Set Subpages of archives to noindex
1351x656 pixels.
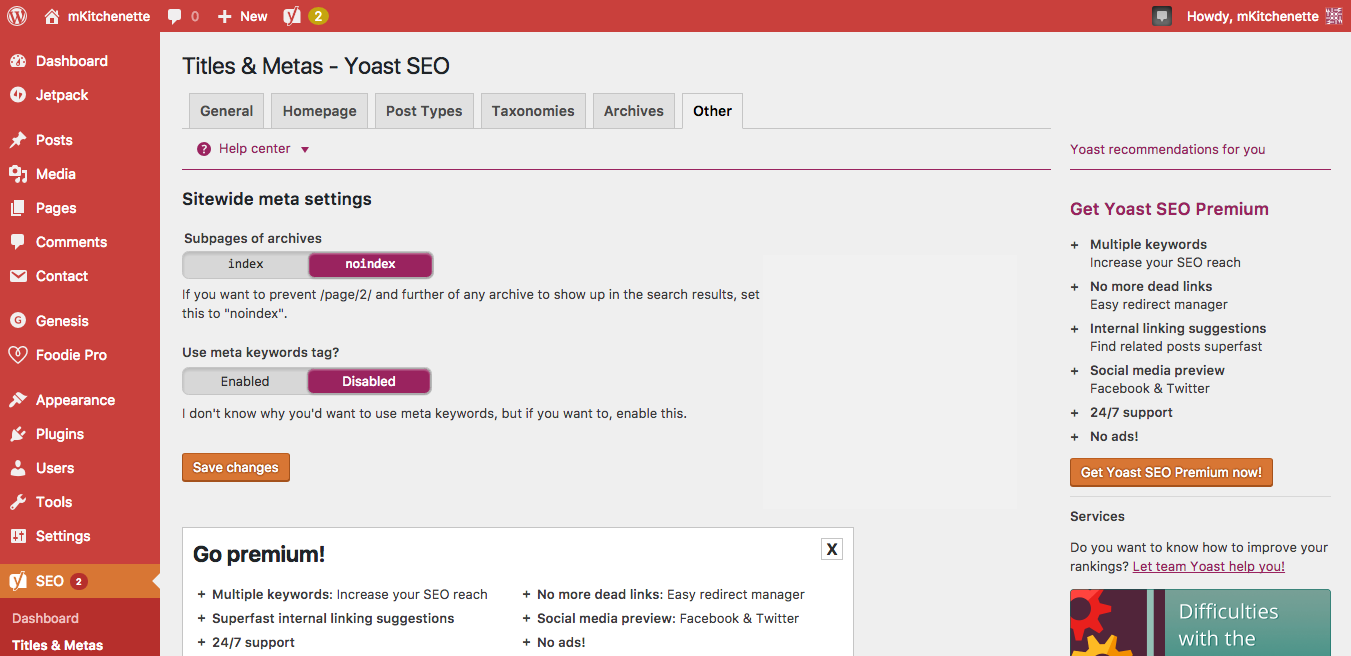tap(370, 264)
